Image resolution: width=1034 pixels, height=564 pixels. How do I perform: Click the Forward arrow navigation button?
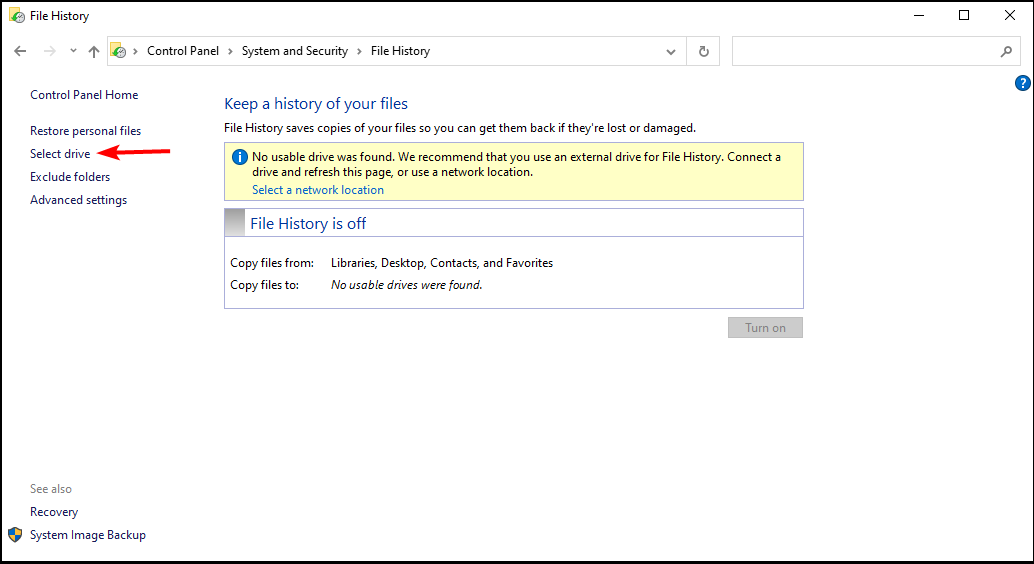click(x=49, y=51)
